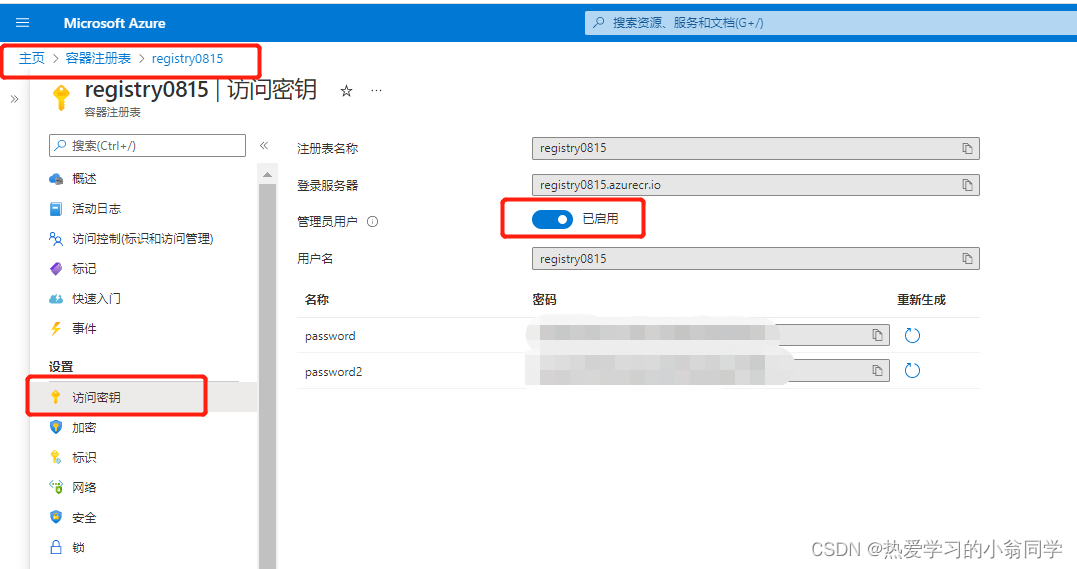
Task: Click the search resources box in the header
Action: coord(830,23)
